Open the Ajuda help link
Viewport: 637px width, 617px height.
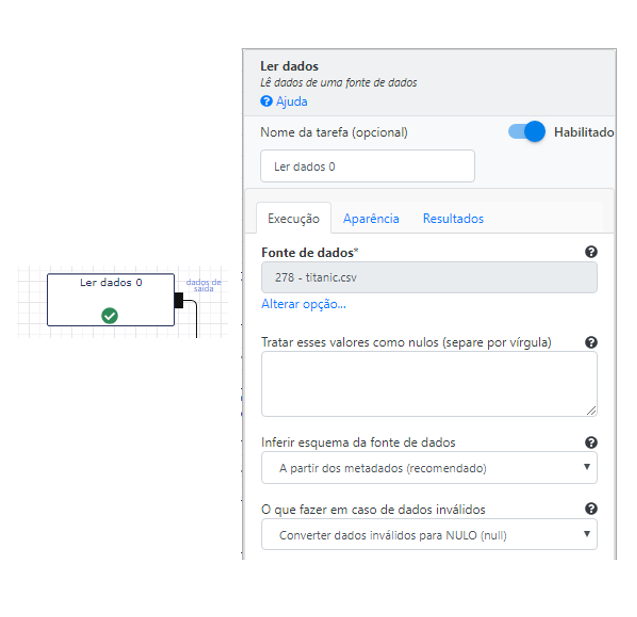click(x=292, y=101)
